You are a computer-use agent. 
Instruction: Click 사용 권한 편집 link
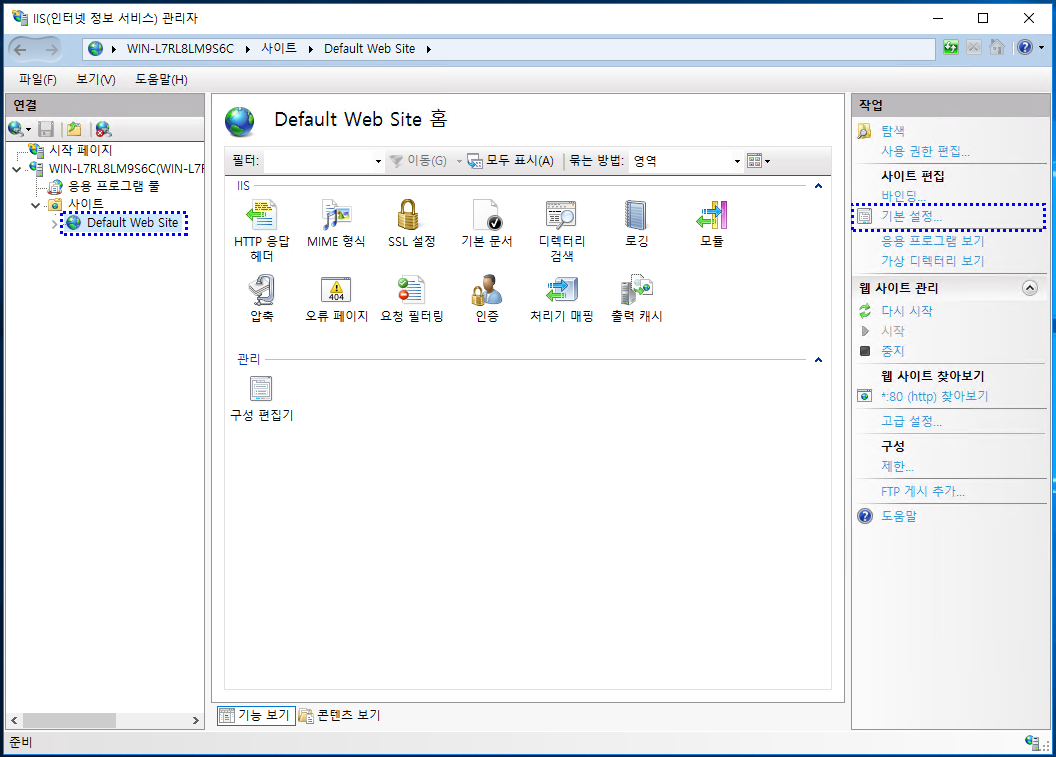click(925, 151)
